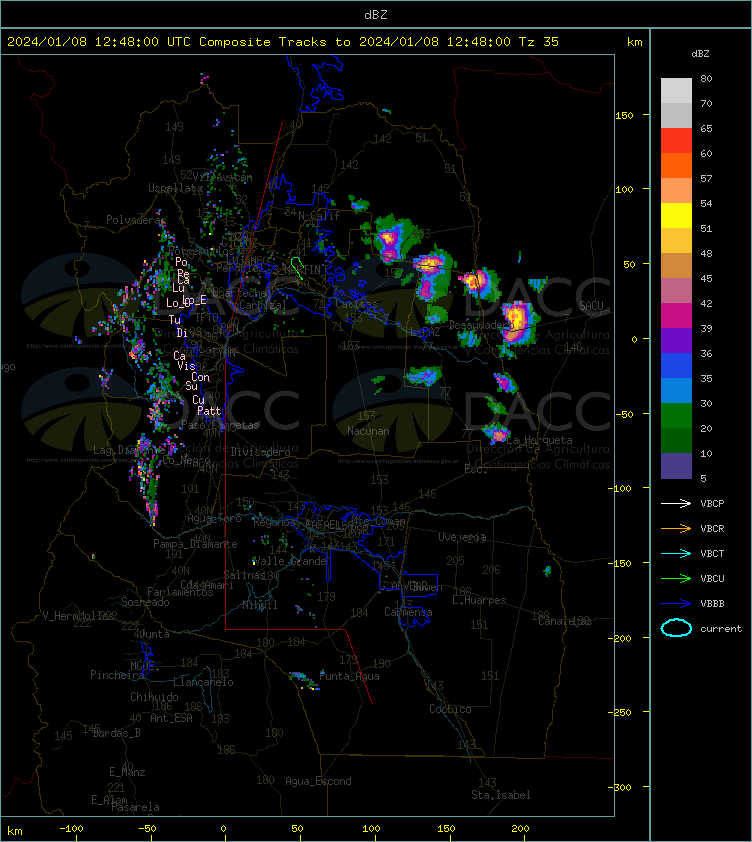Click the 'Agua_Escond' place label

[x=318, y=781]
